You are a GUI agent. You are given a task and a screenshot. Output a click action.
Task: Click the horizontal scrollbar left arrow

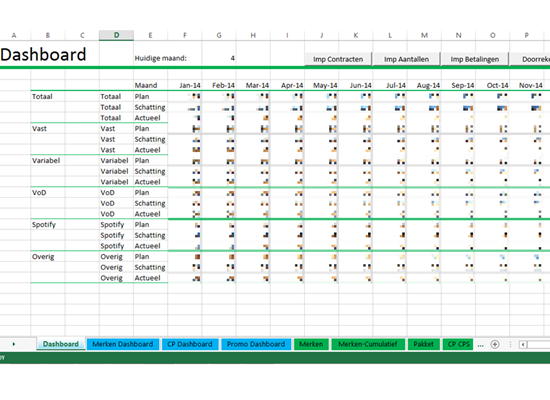523,345
